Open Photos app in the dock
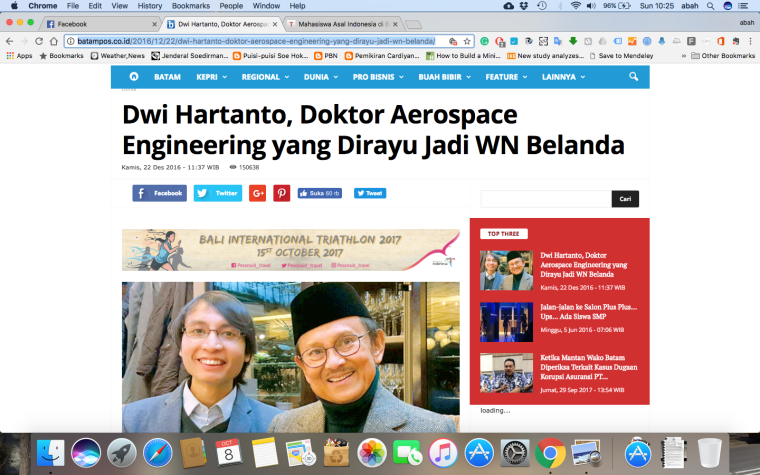Image resolution: width=760 pixels, height=475 pixels. click(x=372, y=453)
